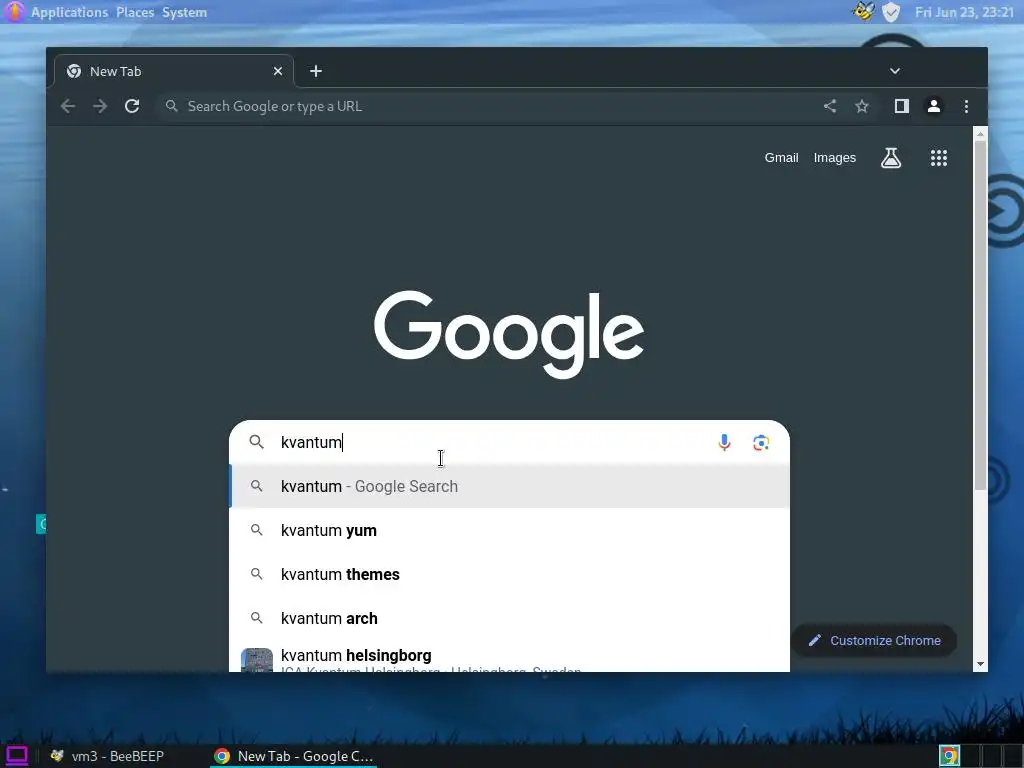Click the magnifier icon beside 'kvantum themes'

tap(257, 574)
